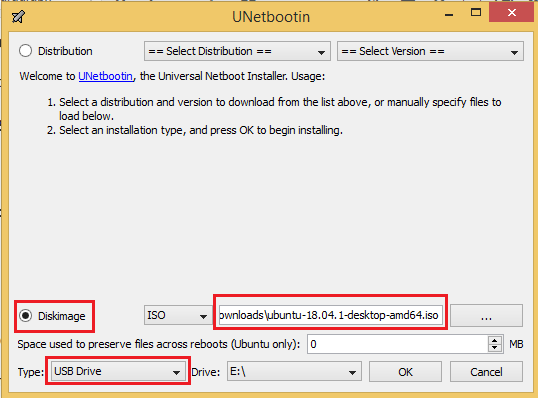Click the persistence space MB field
The height and width of the screenshot is (398, 538).
pyautogui.click(x=398, y=344)
